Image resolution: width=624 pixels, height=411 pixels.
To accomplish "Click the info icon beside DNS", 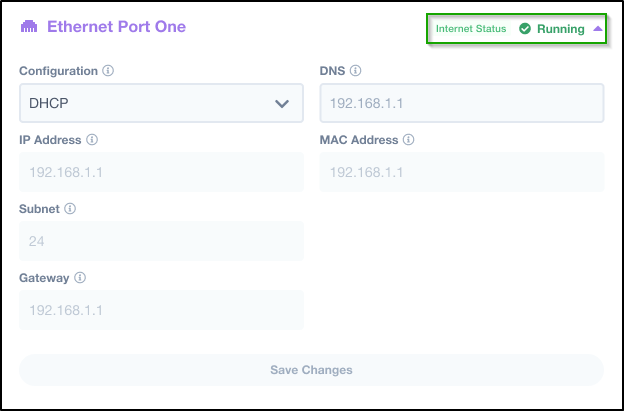I will click(x=355, y=71).
